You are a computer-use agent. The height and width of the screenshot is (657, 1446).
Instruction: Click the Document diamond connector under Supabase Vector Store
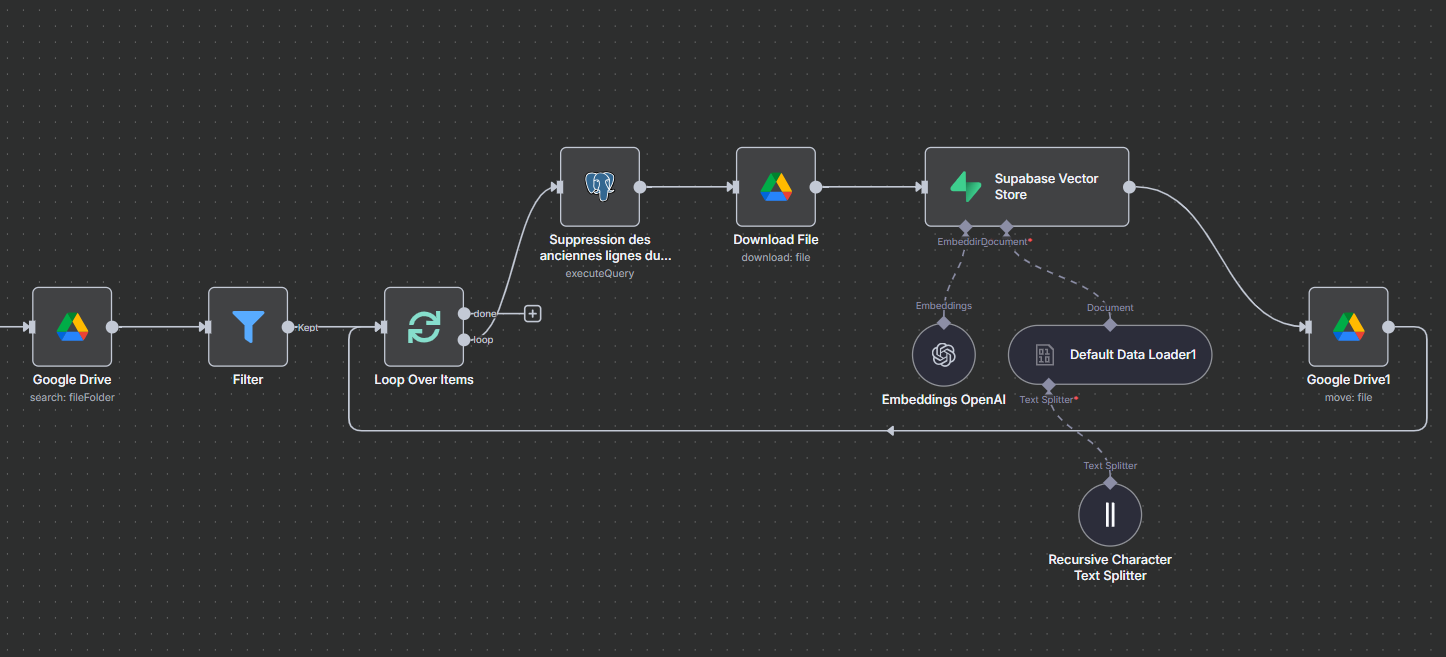pyautogui.click(x=1007, y=226)
